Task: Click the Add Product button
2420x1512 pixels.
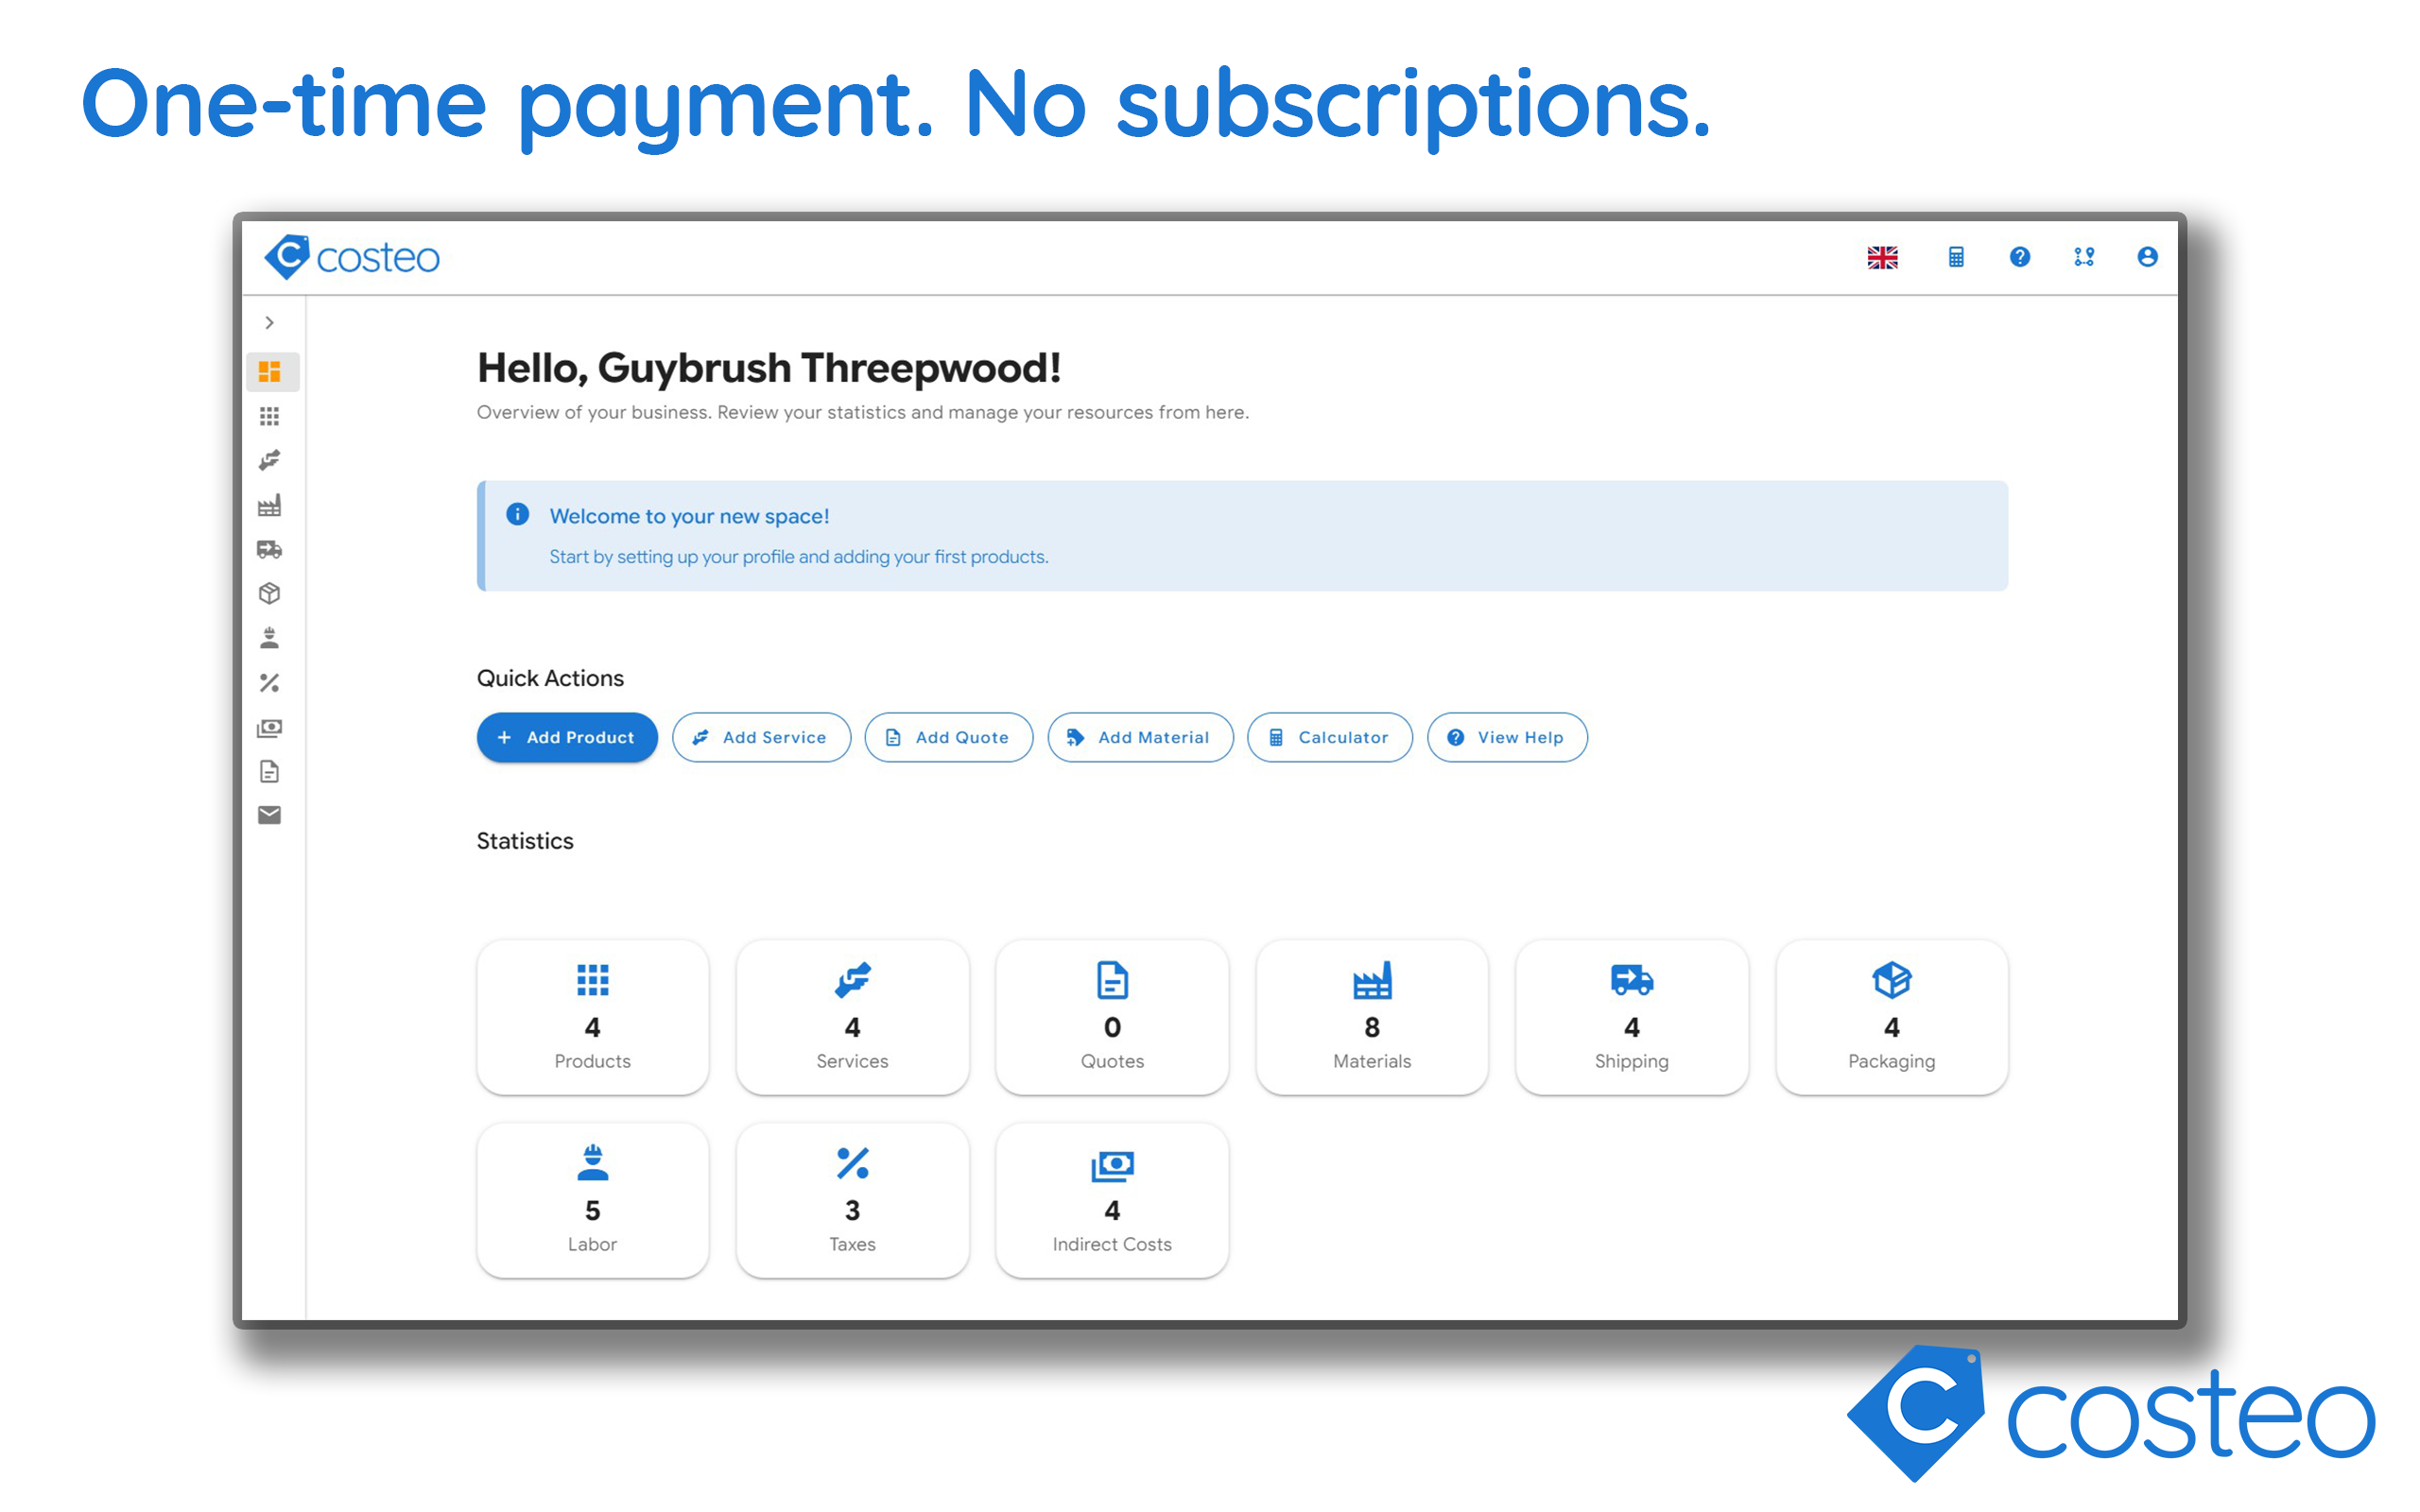Action: click(567, 737)
